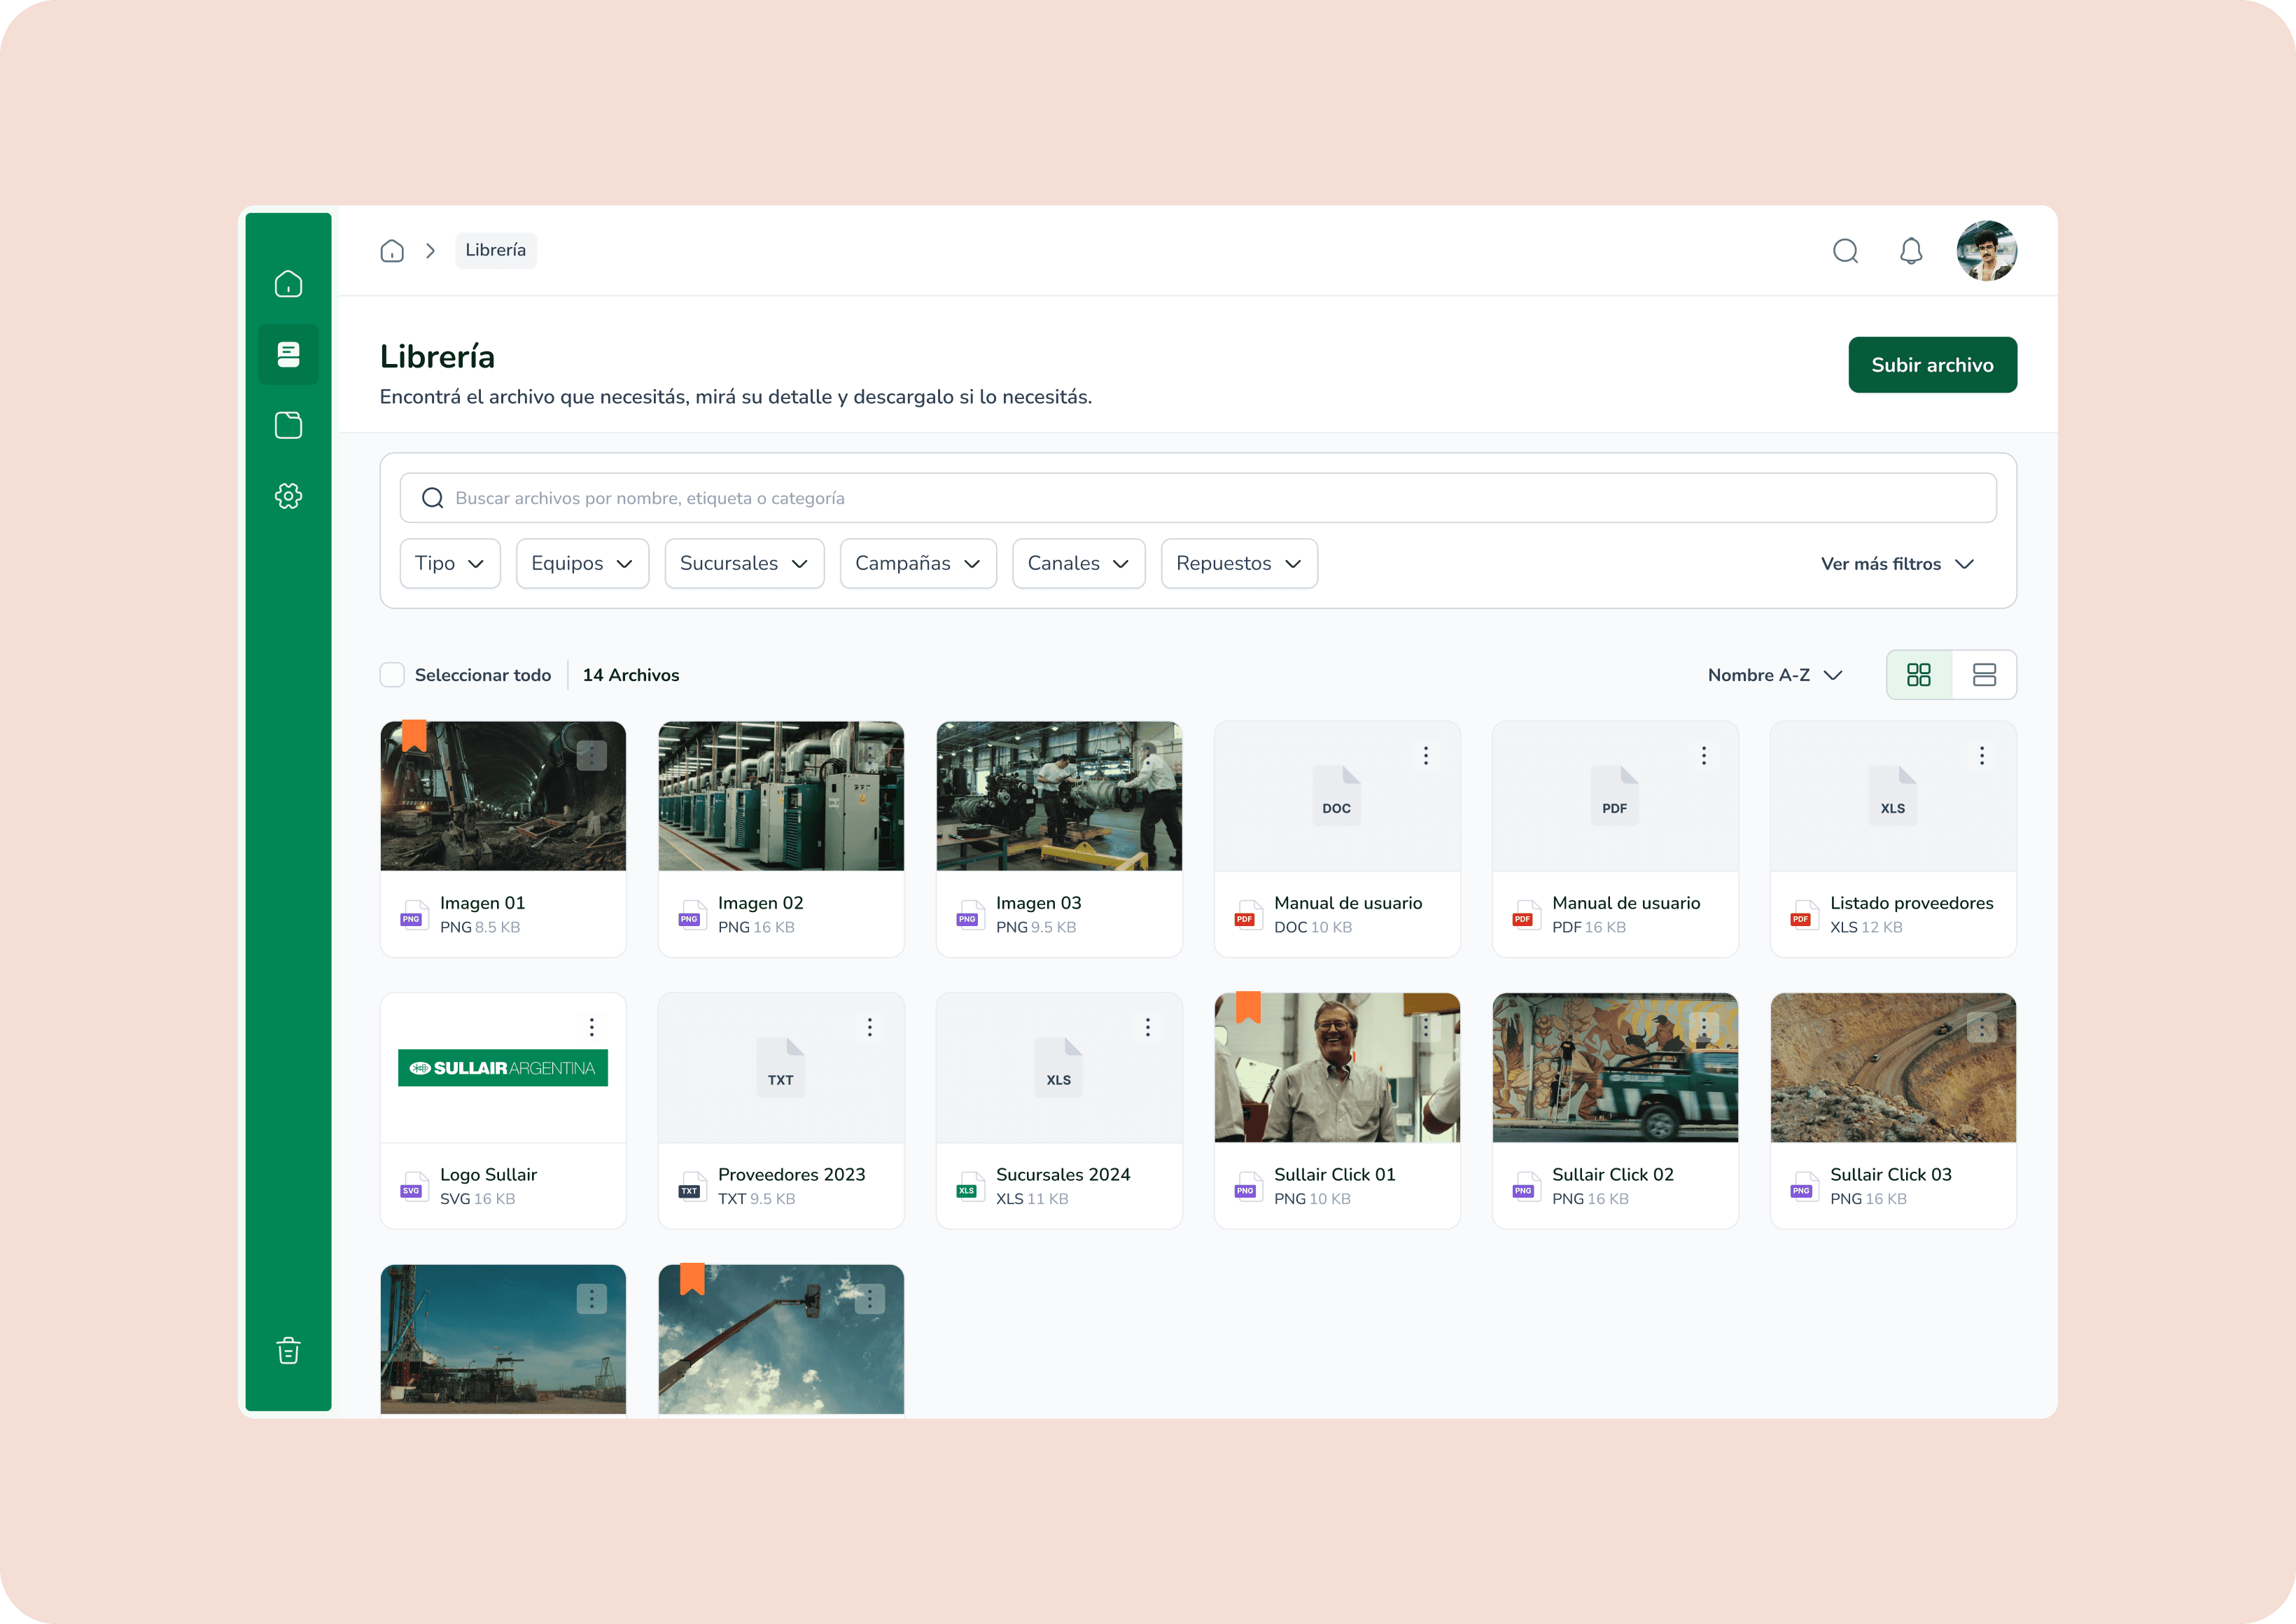The width and height of the screenshot is (2296, 1624).
Task: Click the search magnifier in top bar
Action: [1845, 251]
